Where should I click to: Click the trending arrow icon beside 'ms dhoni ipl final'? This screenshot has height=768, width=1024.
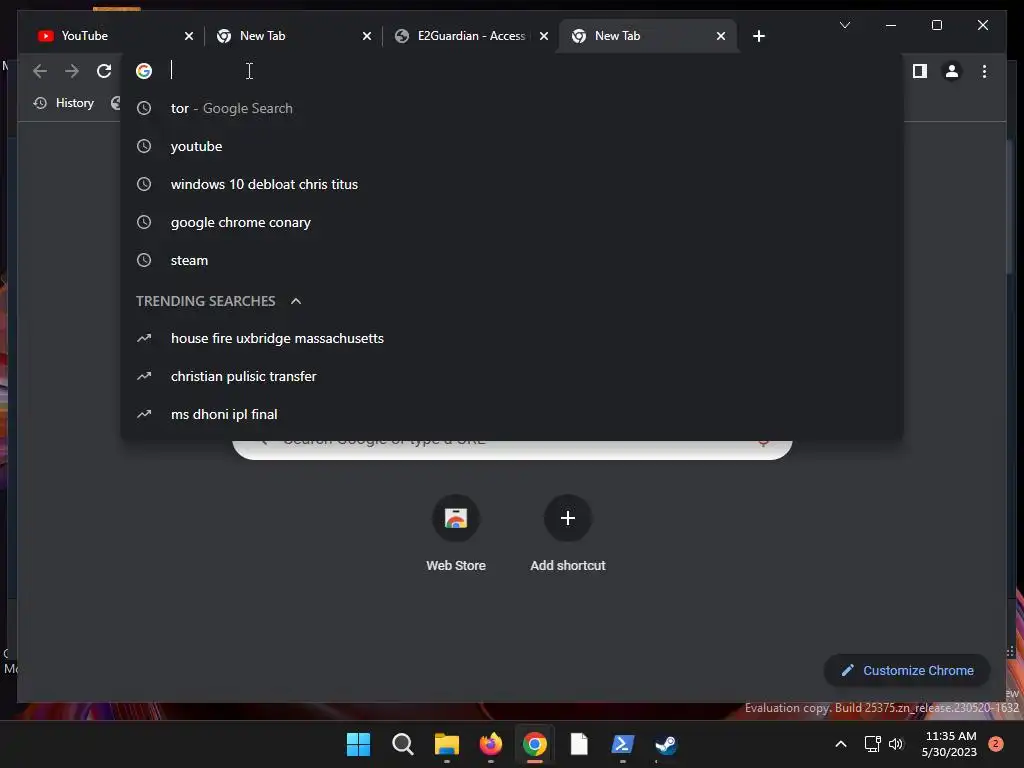pos(144,414)
